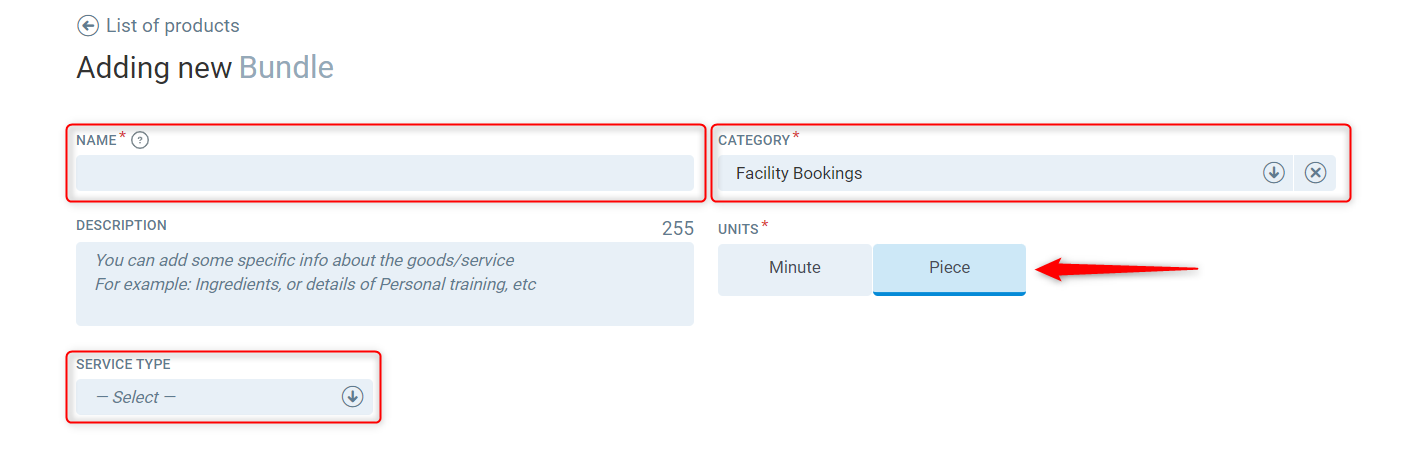Click inside the Description text area
The image size is (1412, 474).
[x=384, y=284]
